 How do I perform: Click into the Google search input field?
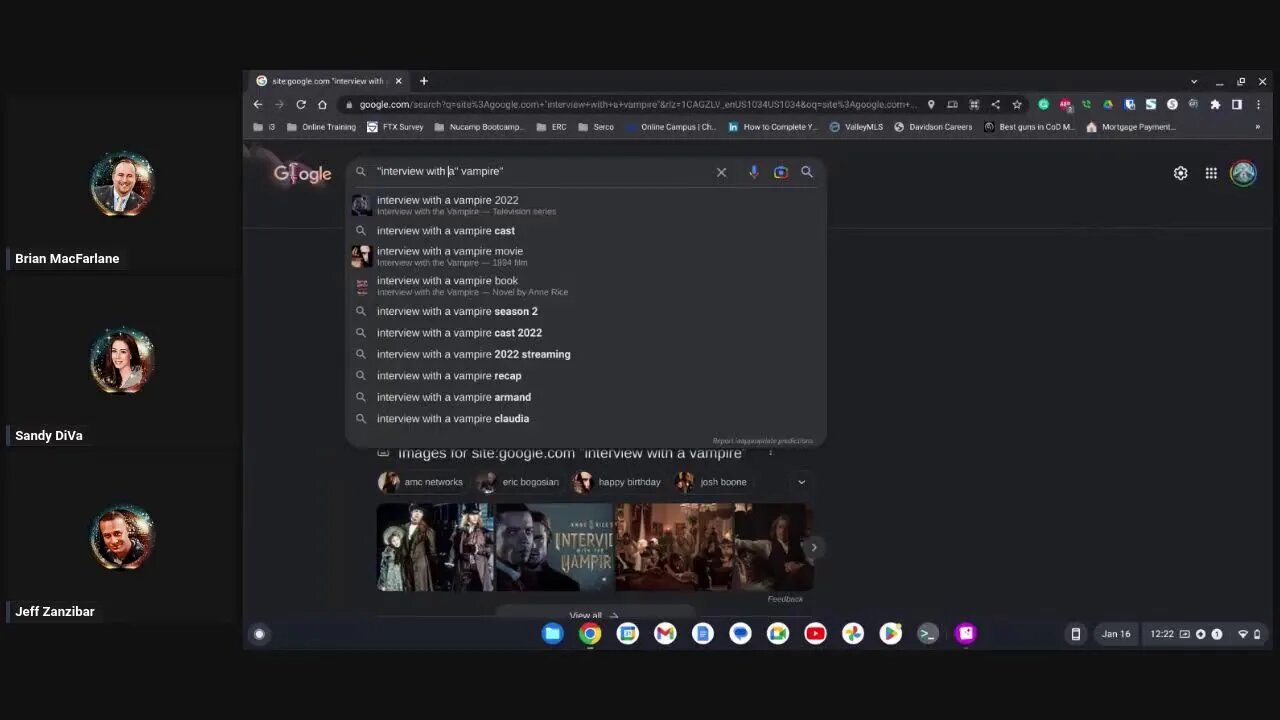[x=540, y=172]
